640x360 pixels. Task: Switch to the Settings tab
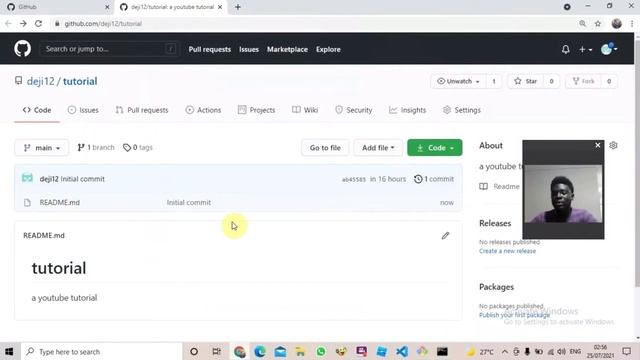[462, 110]
